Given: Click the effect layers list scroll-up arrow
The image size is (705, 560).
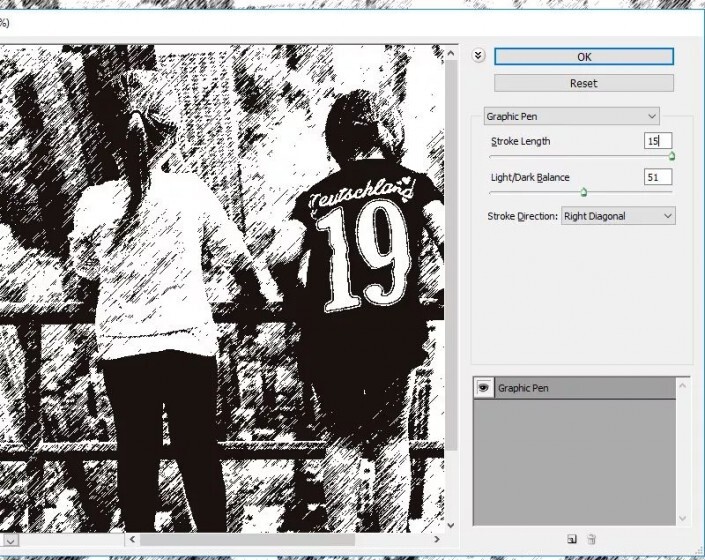Looking at the screenshot, I should pos(684,384).
